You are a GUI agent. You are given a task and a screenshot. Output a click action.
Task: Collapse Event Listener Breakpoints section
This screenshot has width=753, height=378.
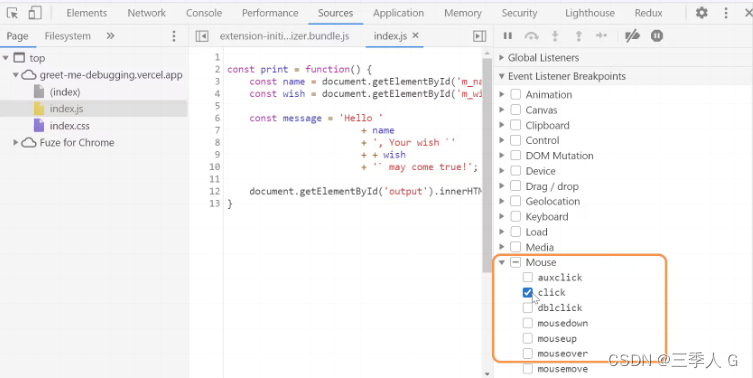(x=501, y=76)
